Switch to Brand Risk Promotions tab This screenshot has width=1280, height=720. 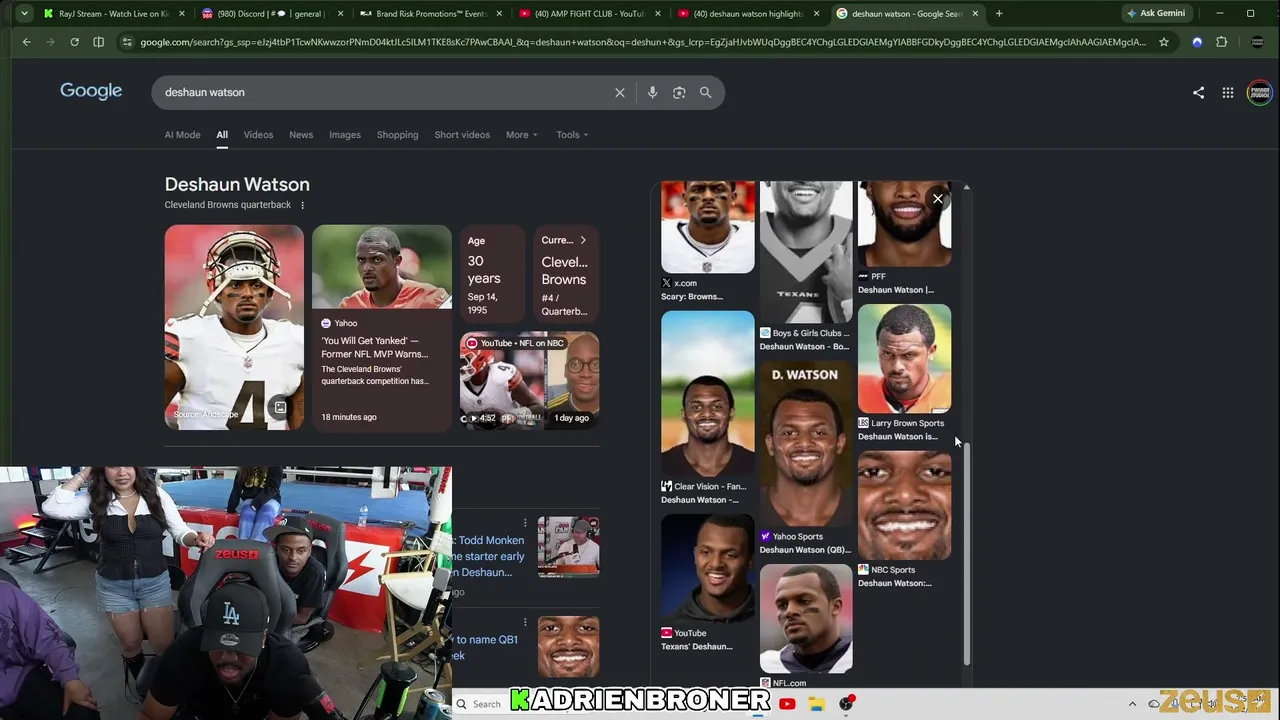431,14
